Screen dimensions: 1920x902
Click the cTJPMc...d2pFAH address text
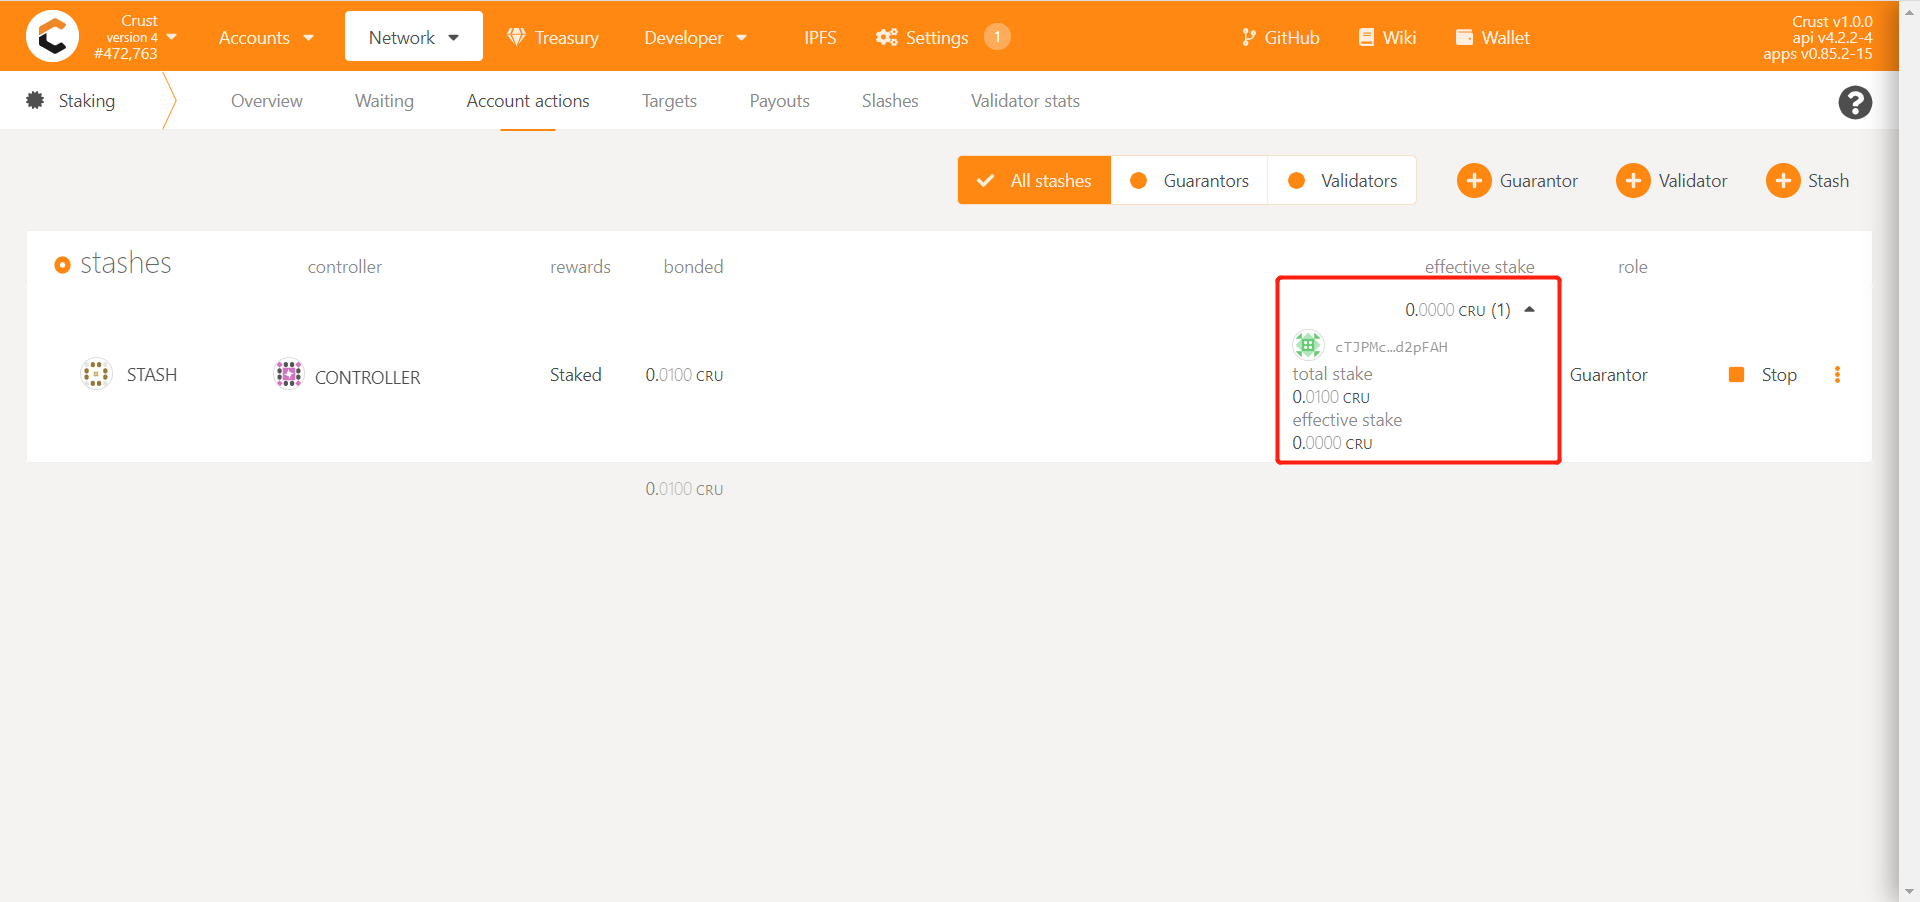point(1391,347)
